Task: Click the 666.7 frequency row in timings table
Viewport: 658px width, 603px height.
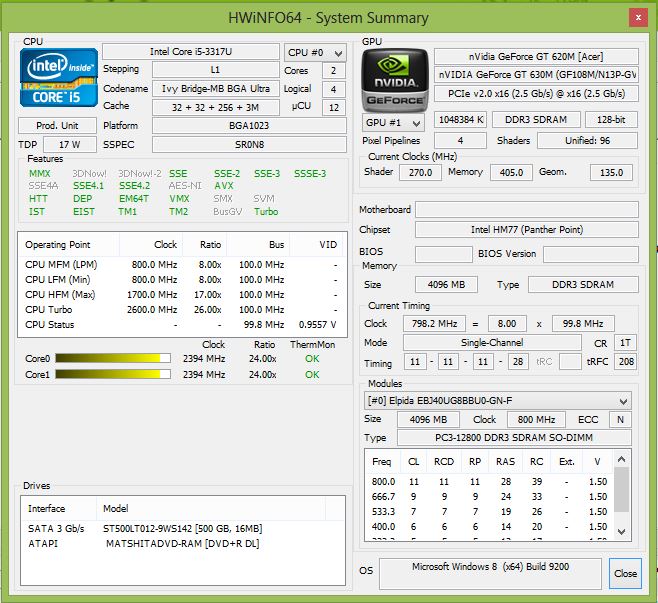Action: pos(489,497)
